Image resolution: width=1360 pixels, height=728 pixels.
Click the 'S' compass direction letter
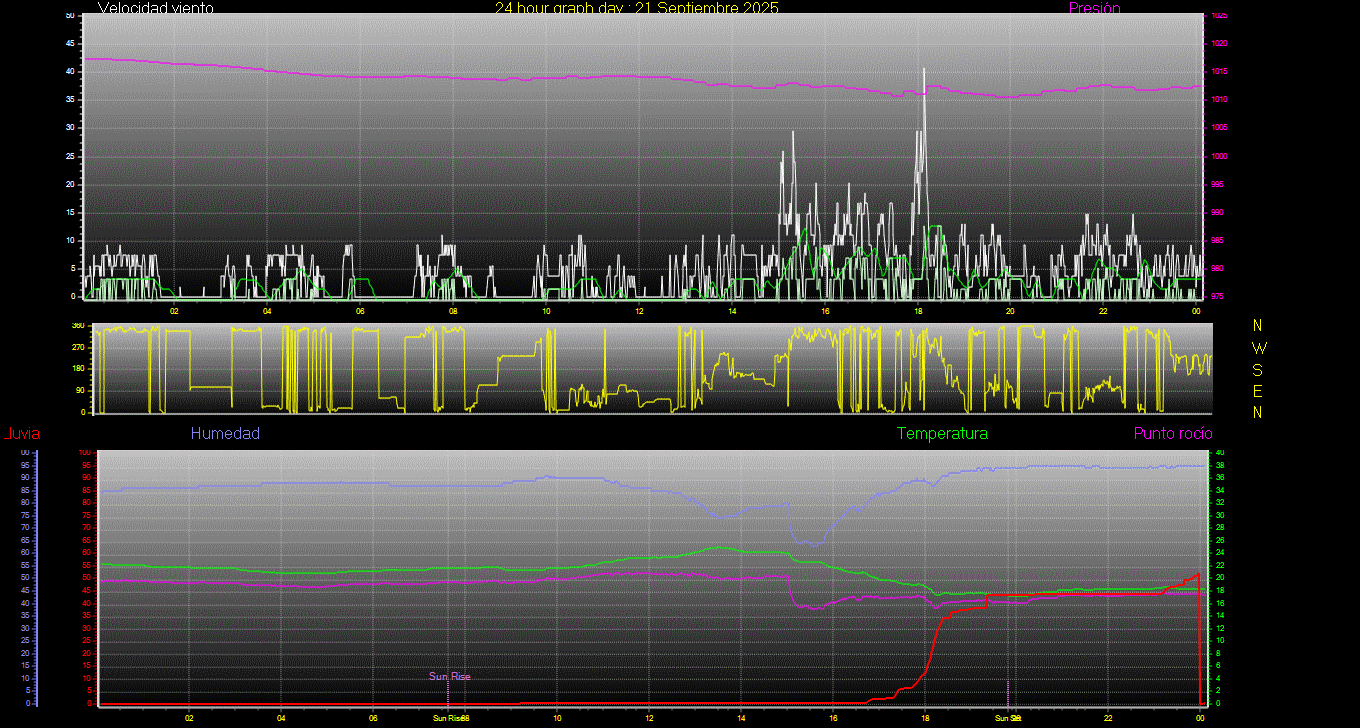coord(1257,369)
